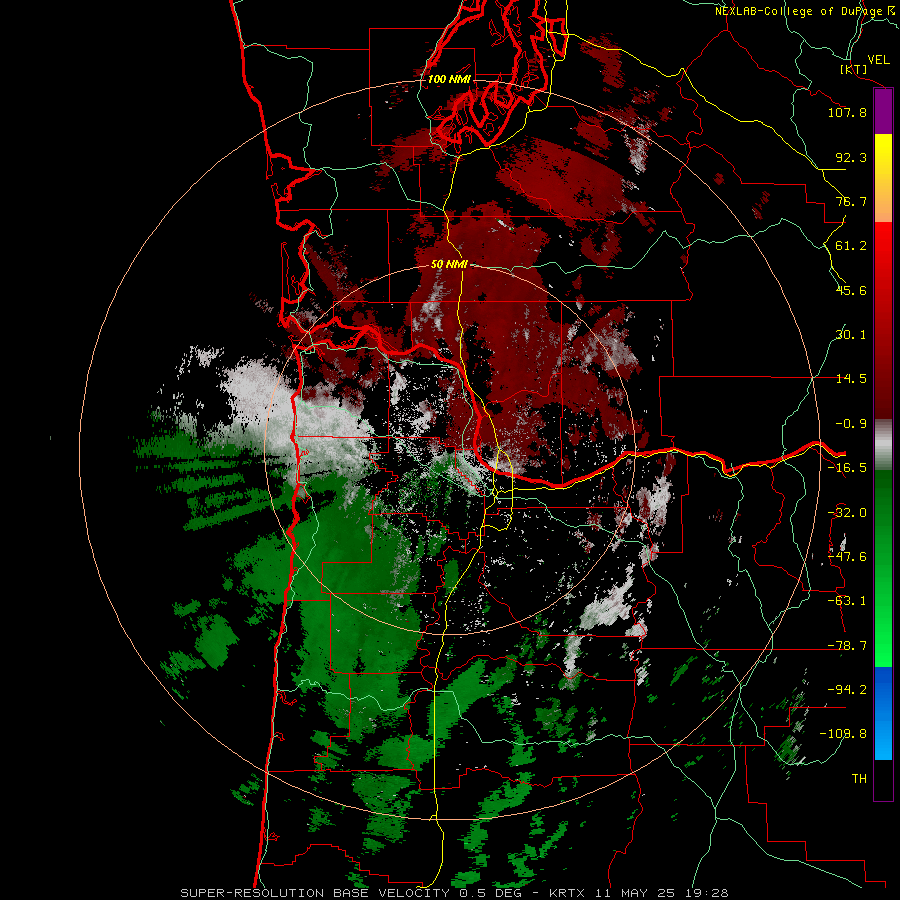Select the -63.1 scale label

847,601
